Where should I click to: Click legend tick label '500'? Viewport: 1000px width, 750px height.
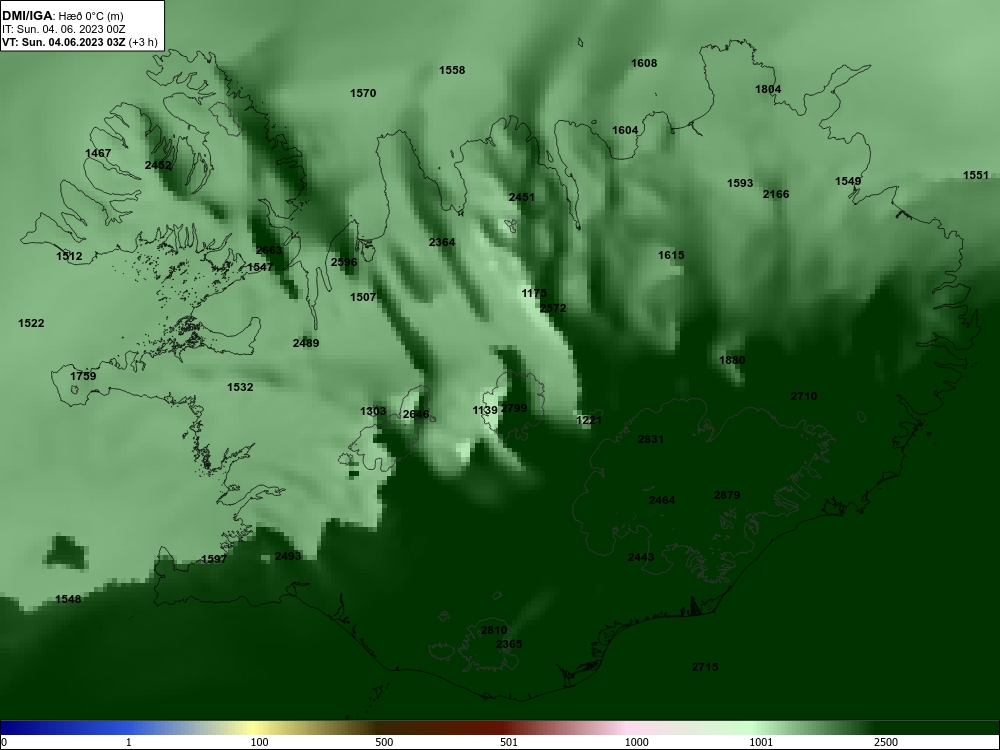tap(385, 742)
